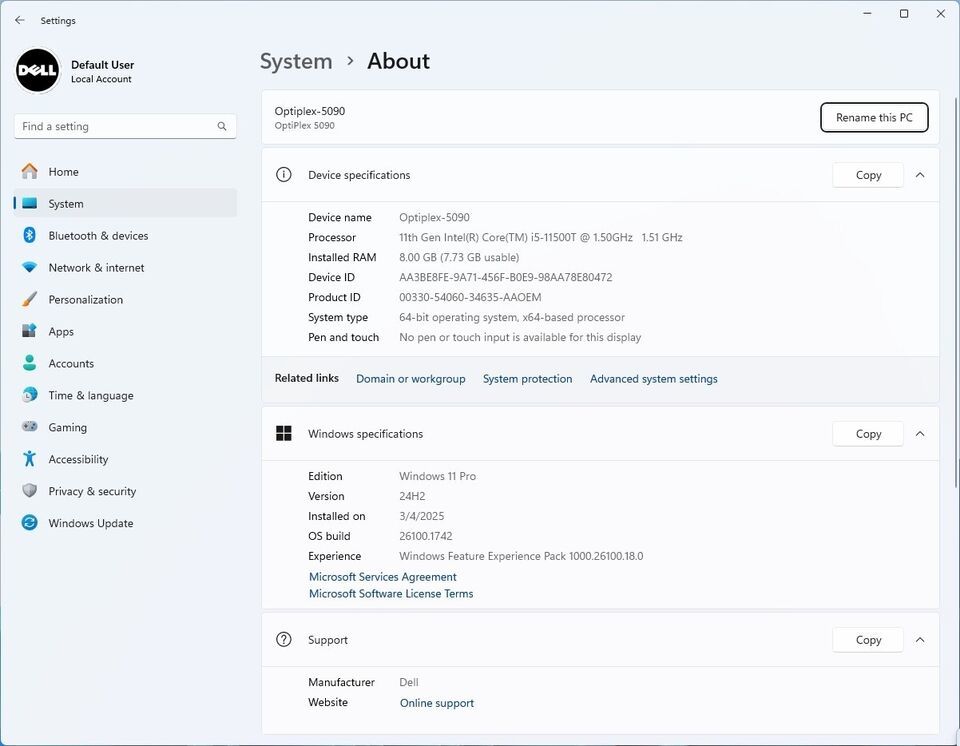Click the Time & language globe icon
This screenshot has width=960, height=746.
(x=29, y=395)
